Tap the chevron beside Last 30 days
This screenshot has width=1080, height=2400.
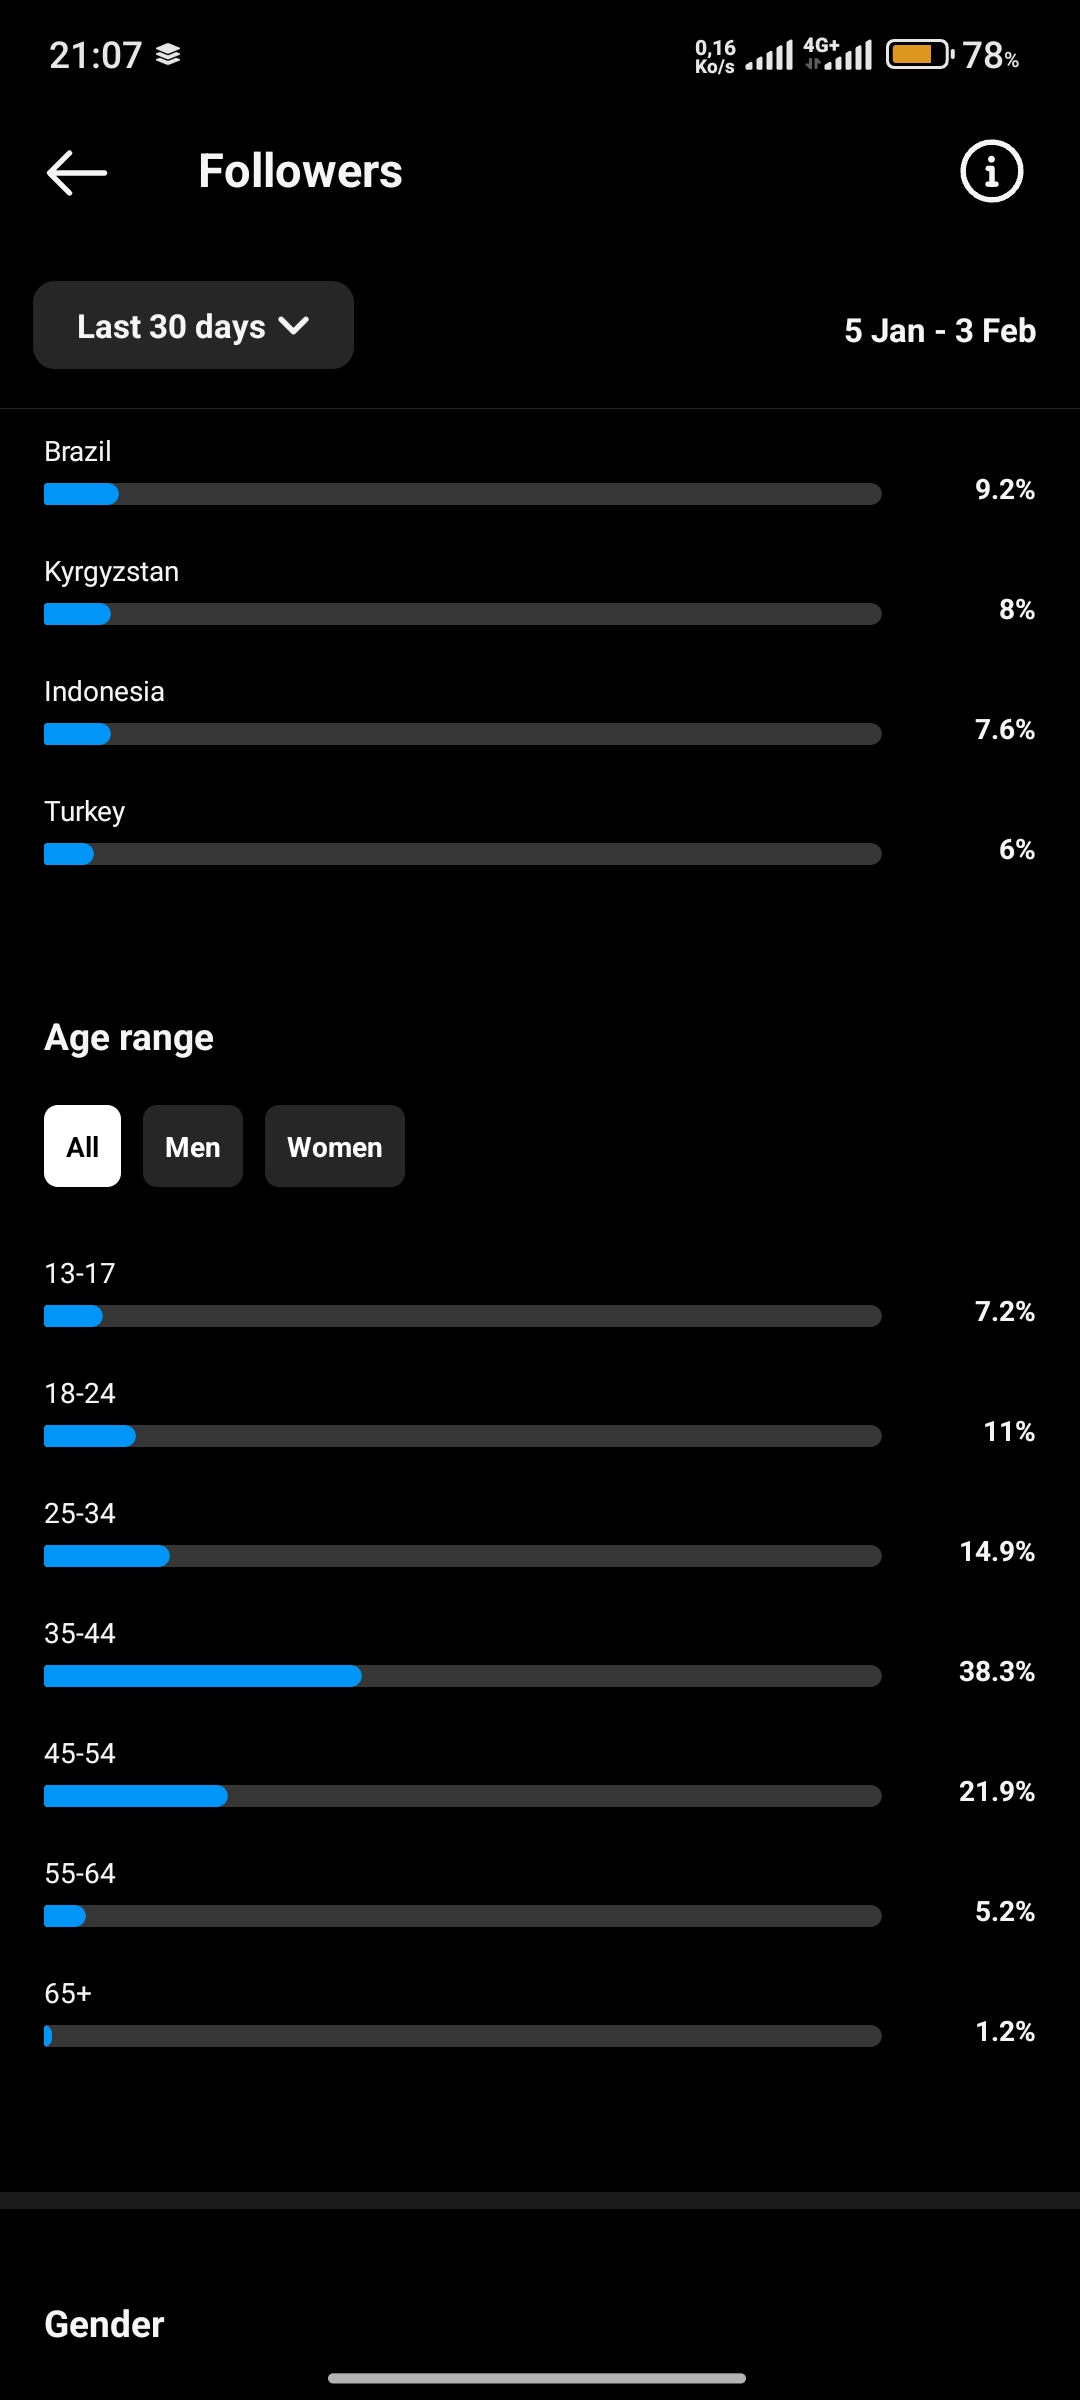point(294,326)
